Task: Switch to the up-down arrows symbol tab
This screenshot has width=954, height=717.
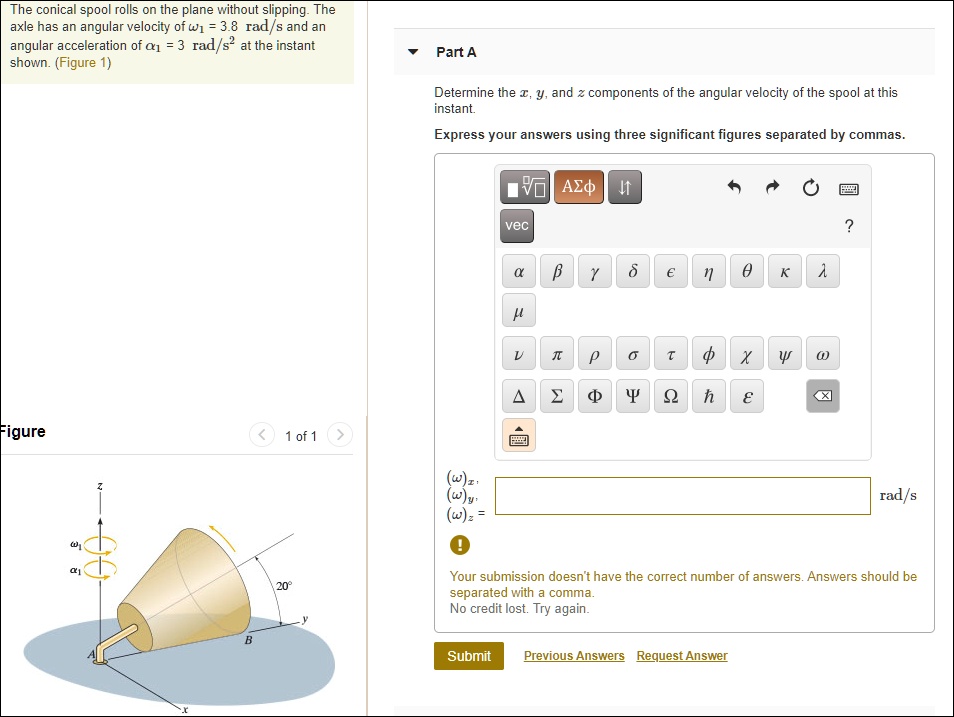Action: point(624,186)
